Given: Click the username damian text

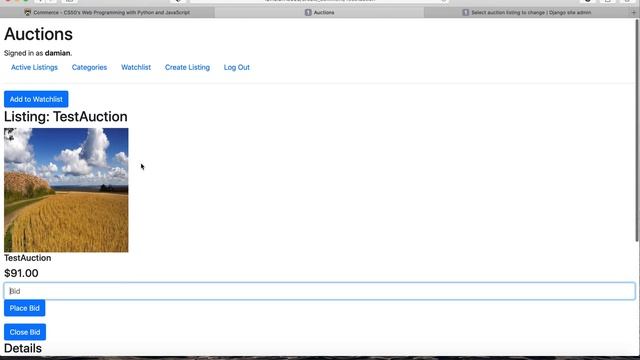Looking at the screenshot, I should click(x=58, y=53).
